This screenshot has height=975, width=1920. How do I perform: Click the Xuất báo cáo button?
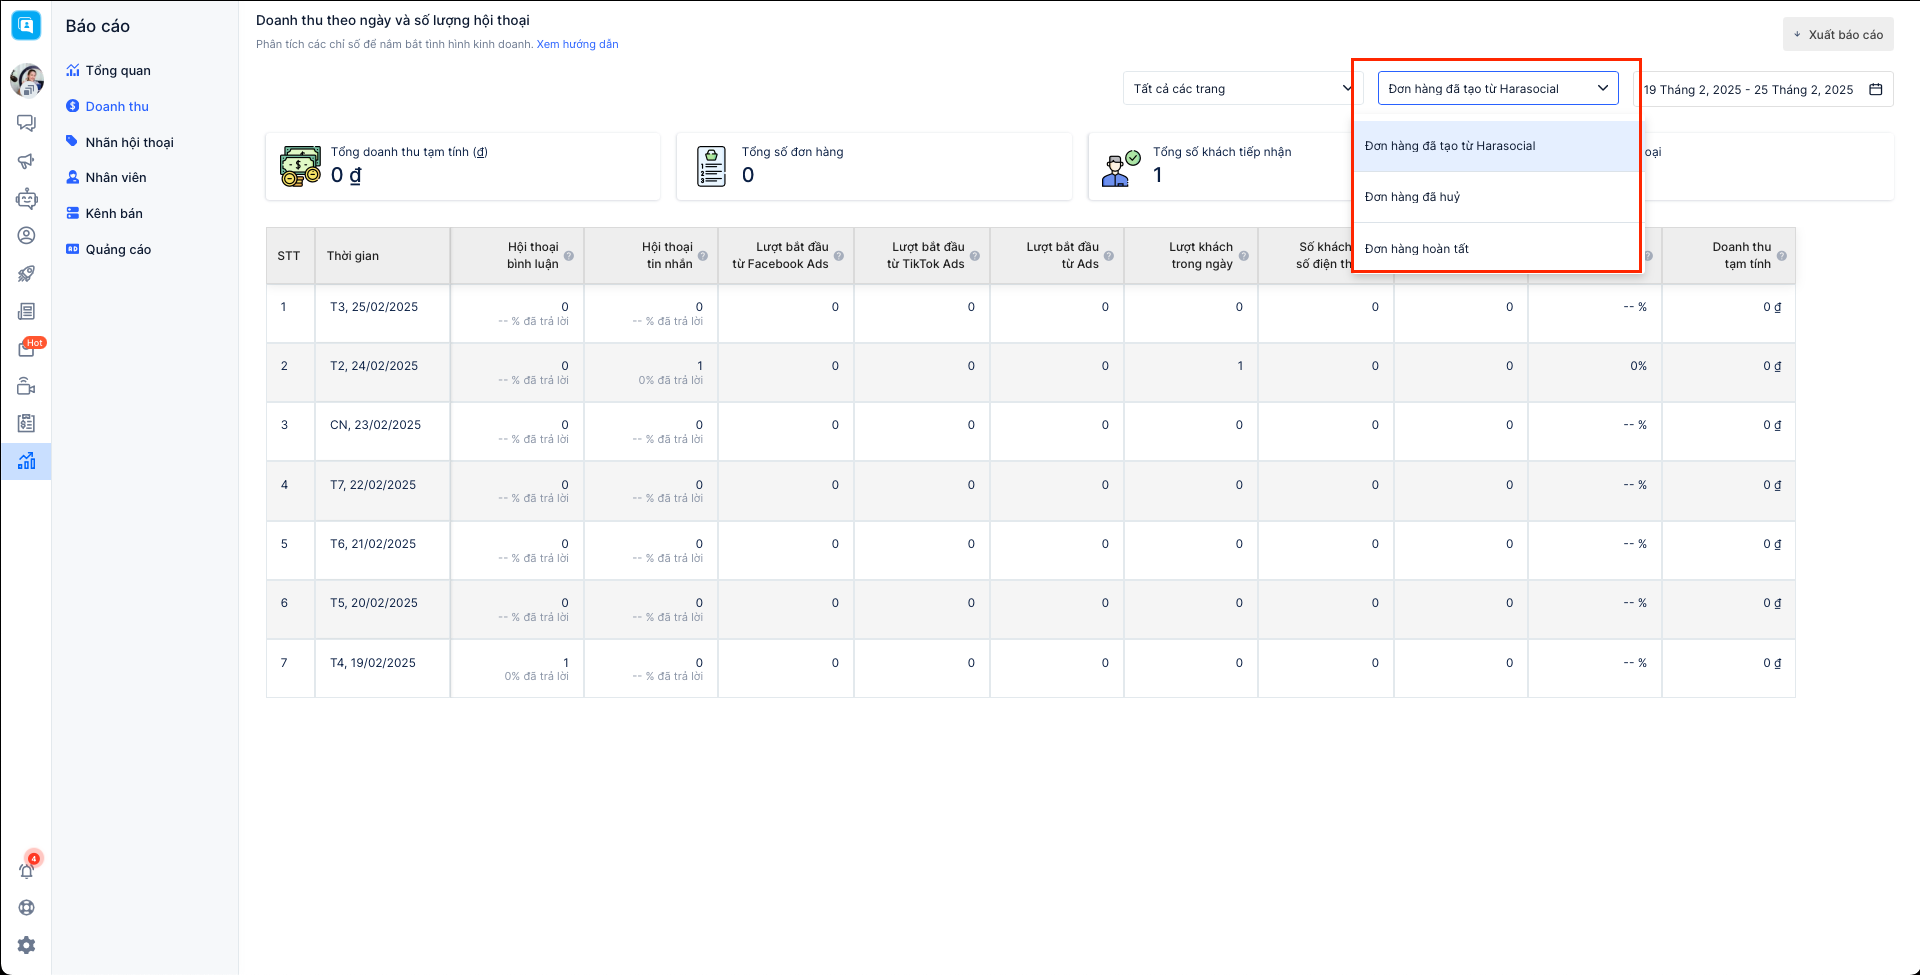point(1837,35)
